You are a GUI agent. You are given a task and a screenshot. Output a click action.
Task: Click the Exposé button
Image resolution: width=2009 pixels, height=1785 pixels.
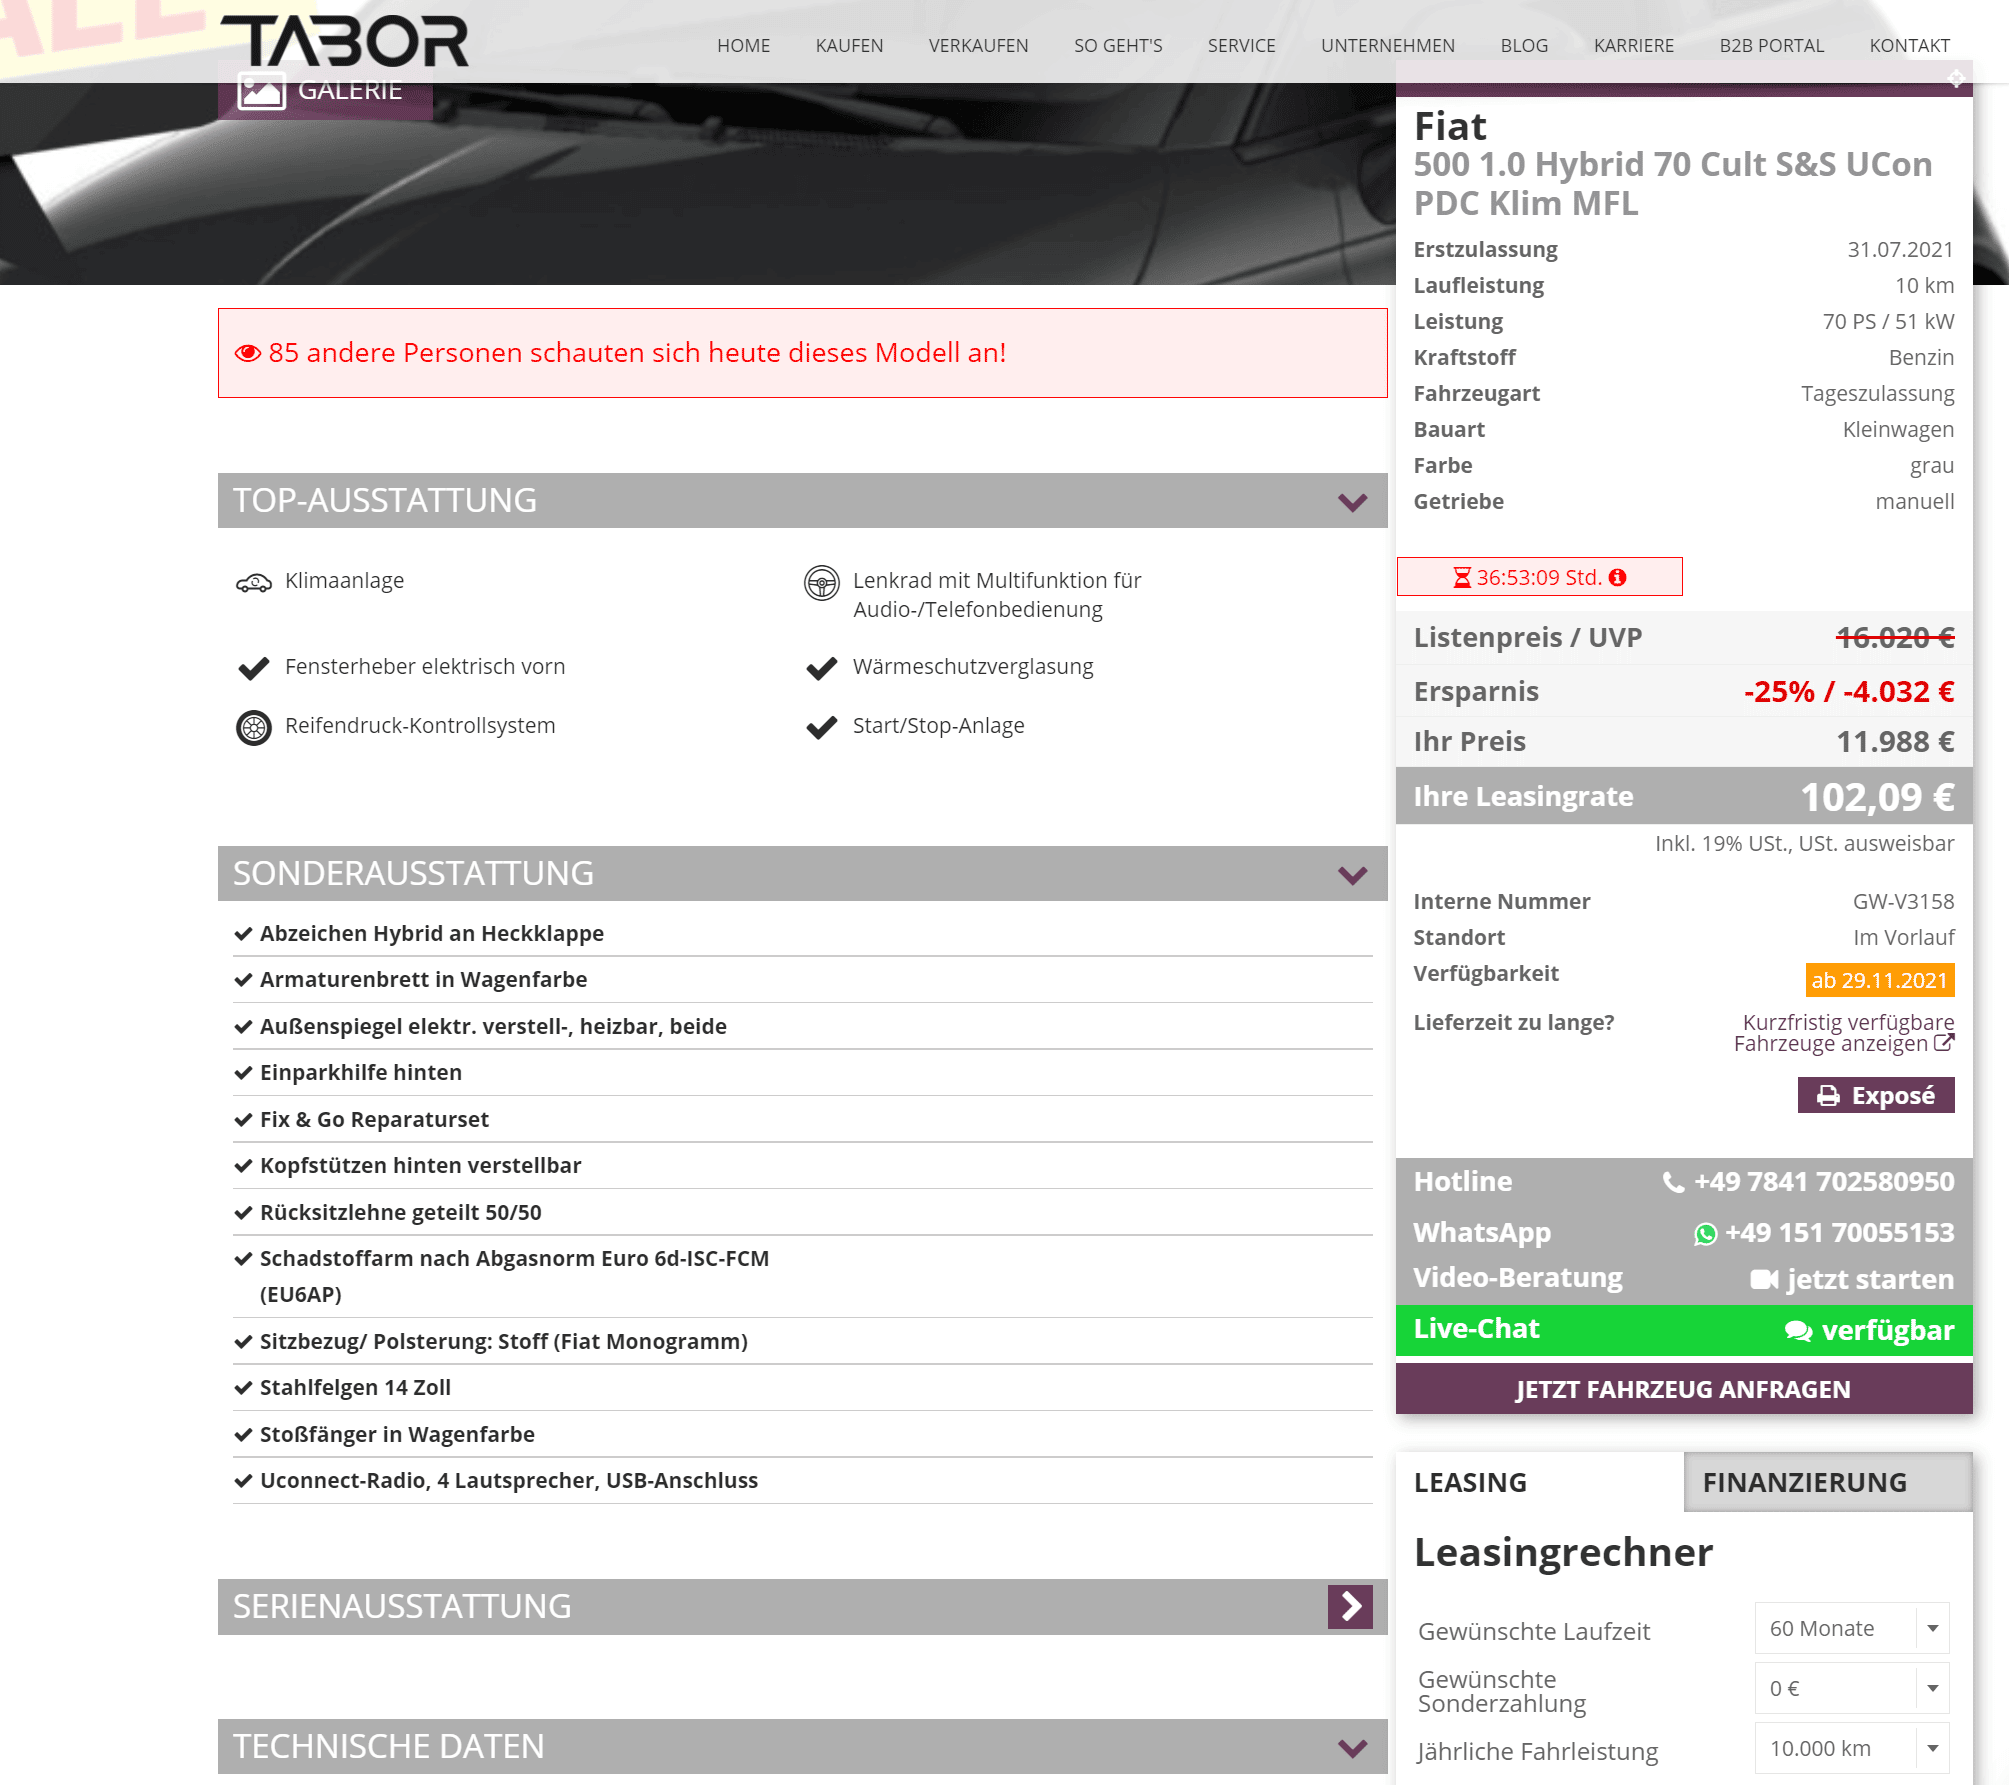pyautogui.click(x=1876, y=1096)
